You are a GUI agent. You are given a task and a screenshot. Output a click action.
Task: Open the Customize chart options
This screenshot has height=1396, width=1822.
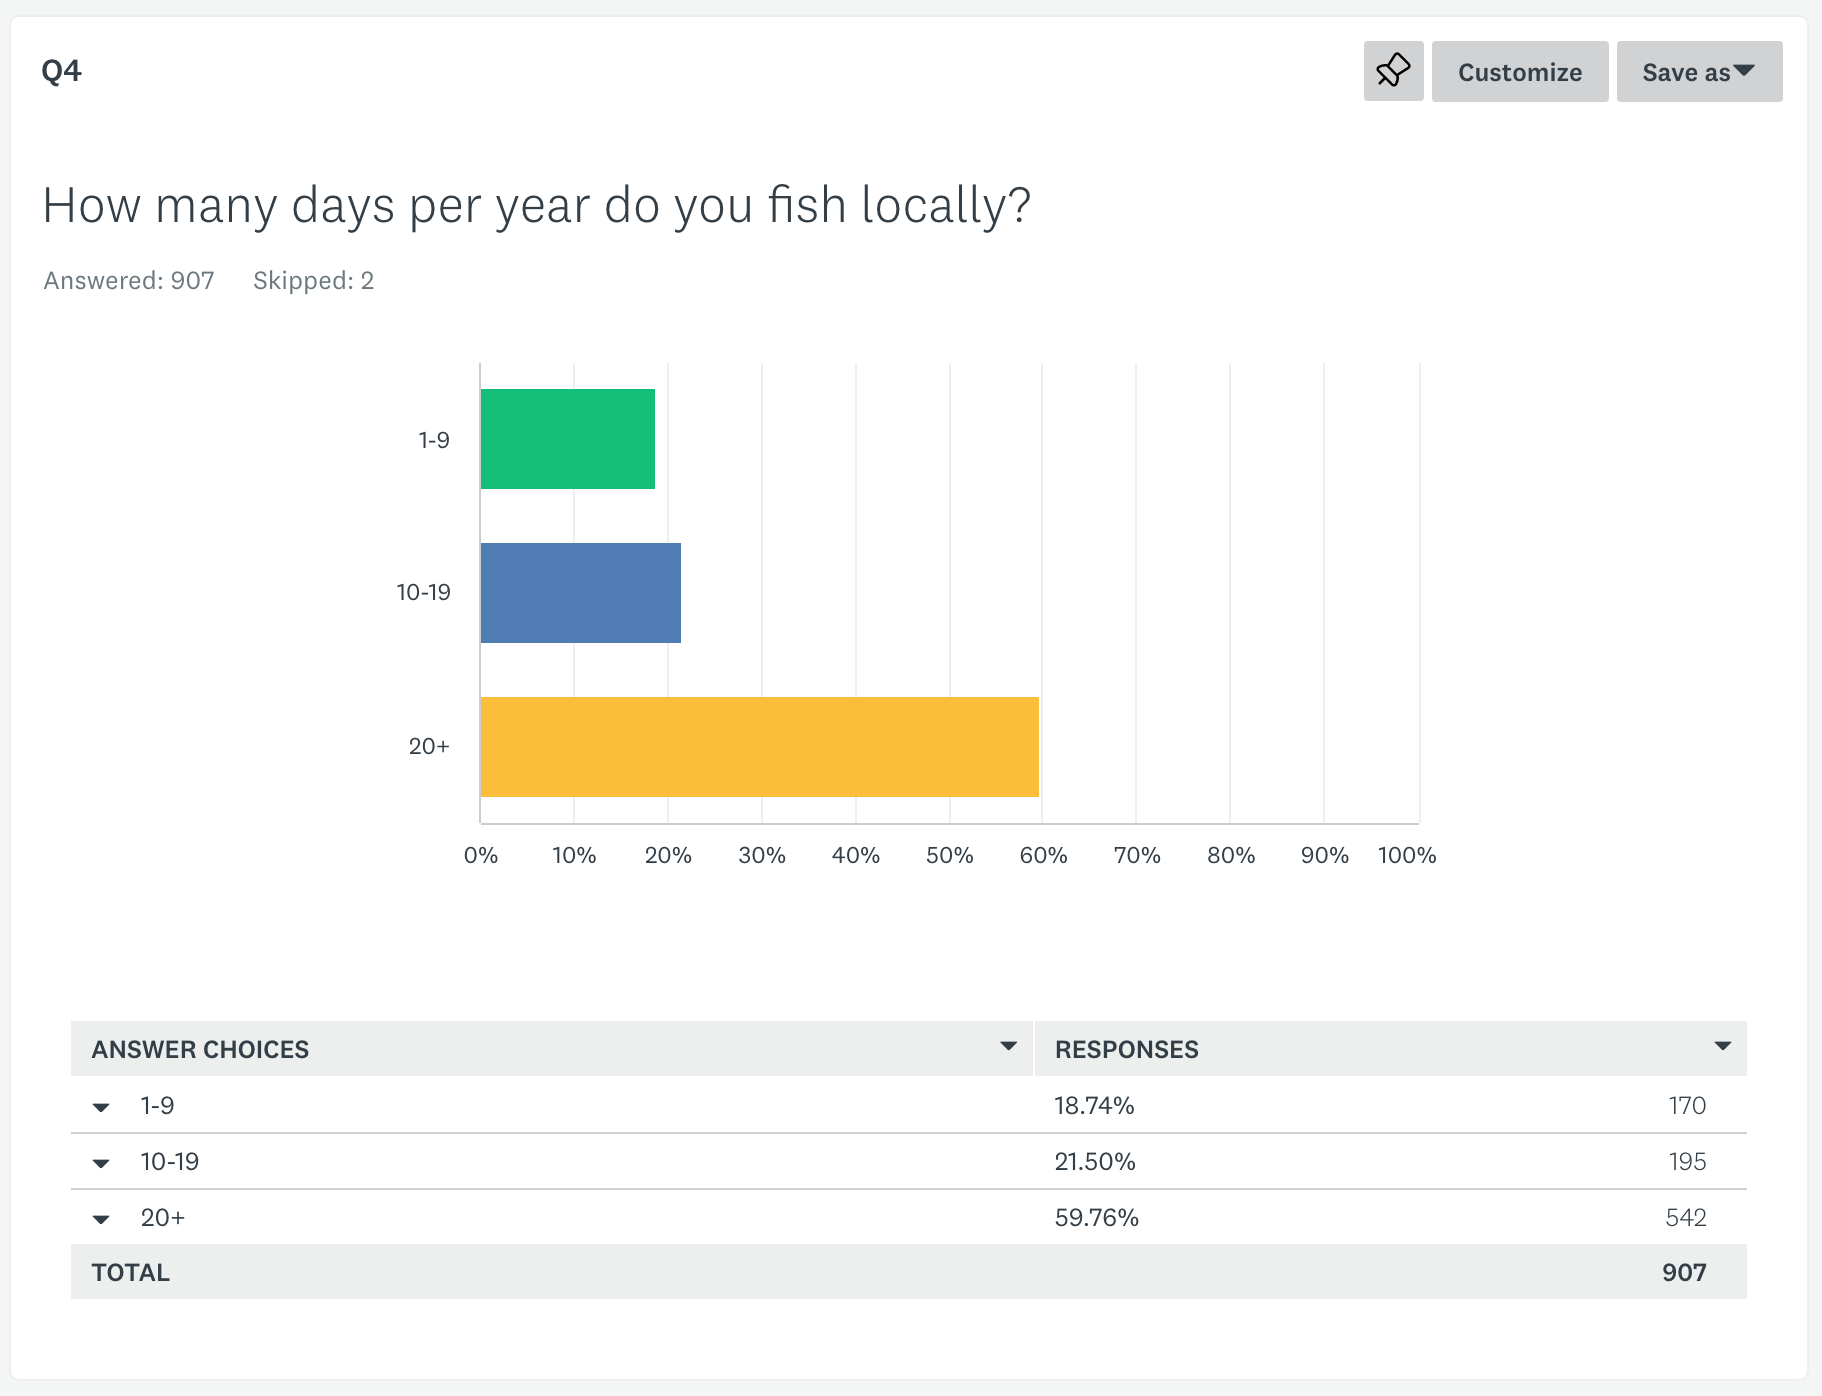click(1519, 71)
